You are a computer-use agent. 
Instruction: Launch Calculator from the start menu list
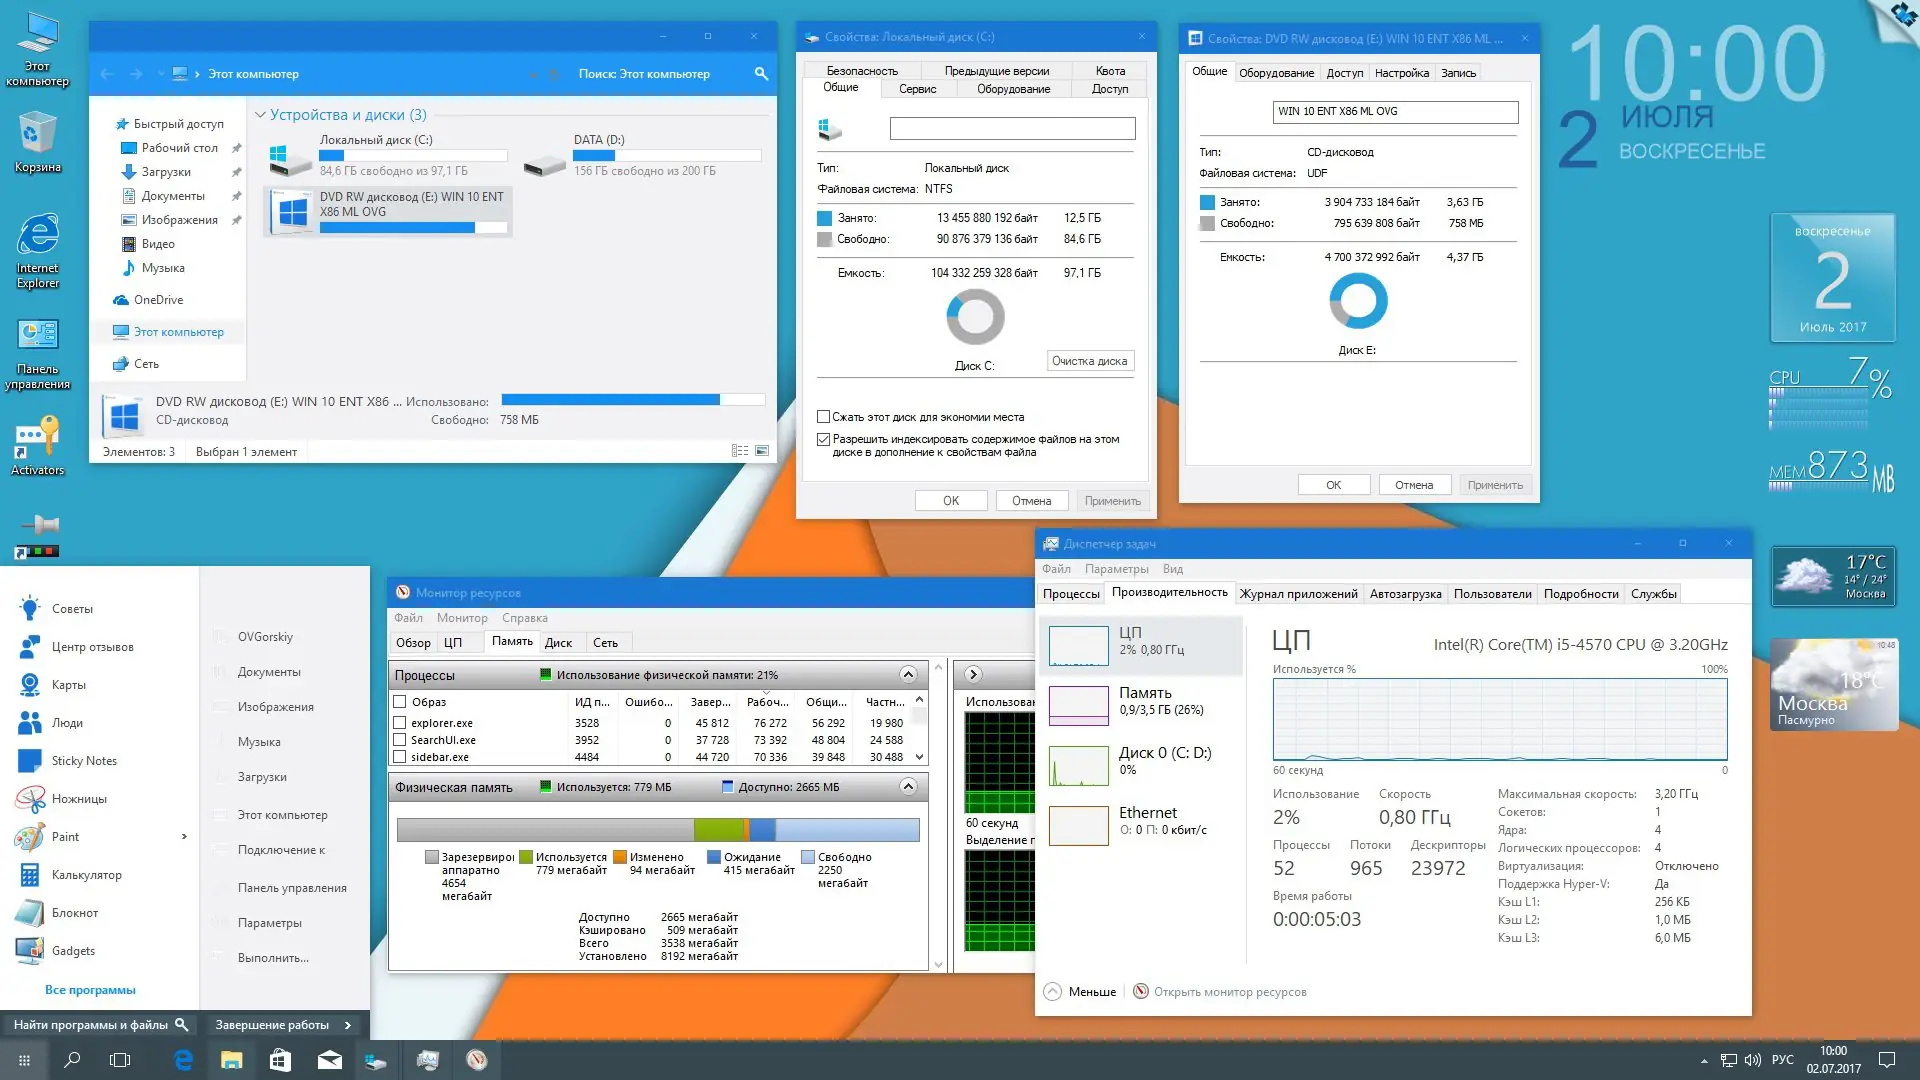[x=86, y=875]
